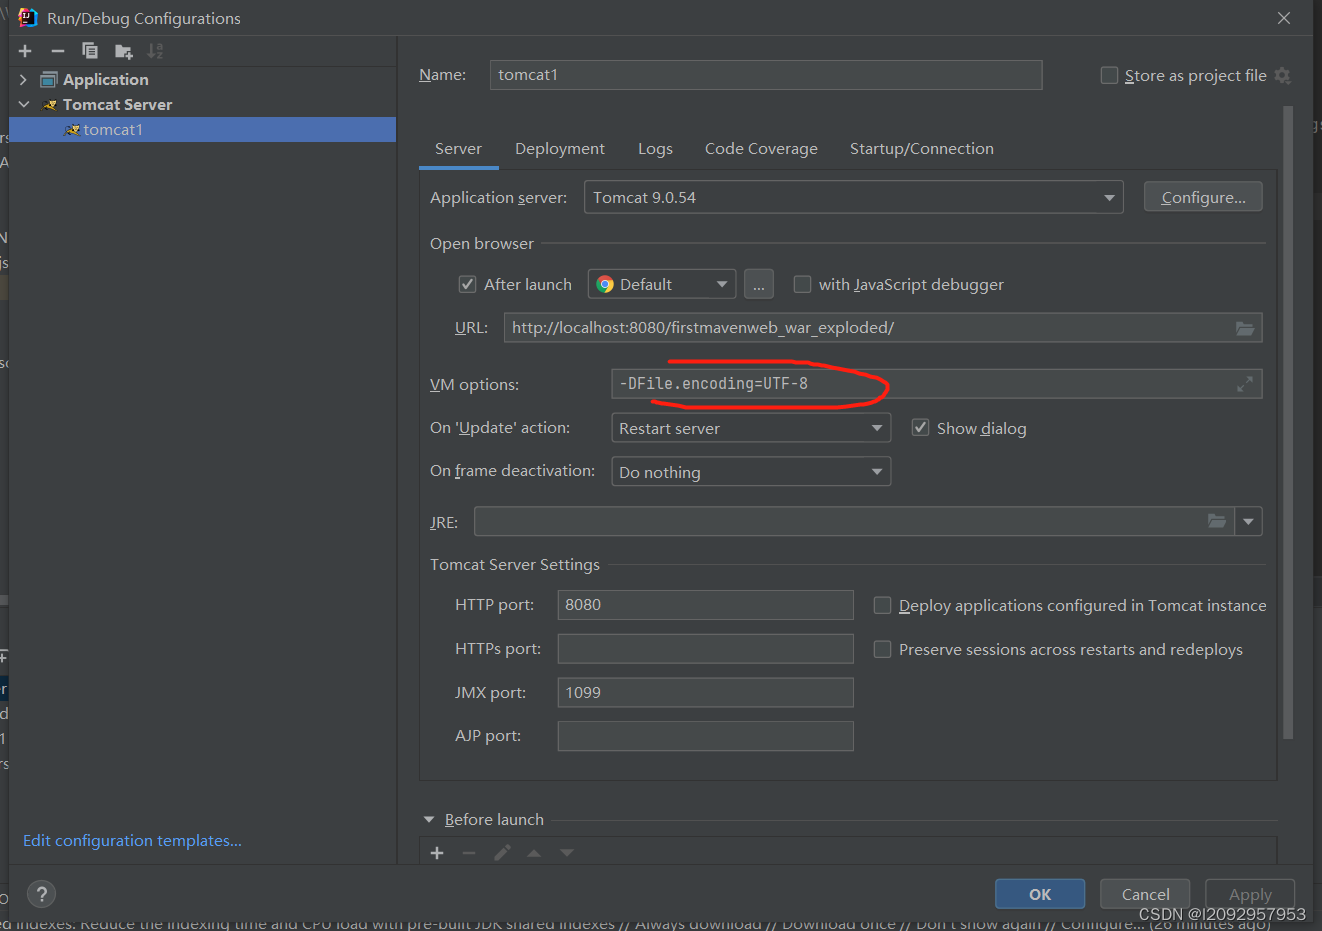1322x931 pixels.
Task: Sort configurations alphabetically
Action: pos(155,51)
